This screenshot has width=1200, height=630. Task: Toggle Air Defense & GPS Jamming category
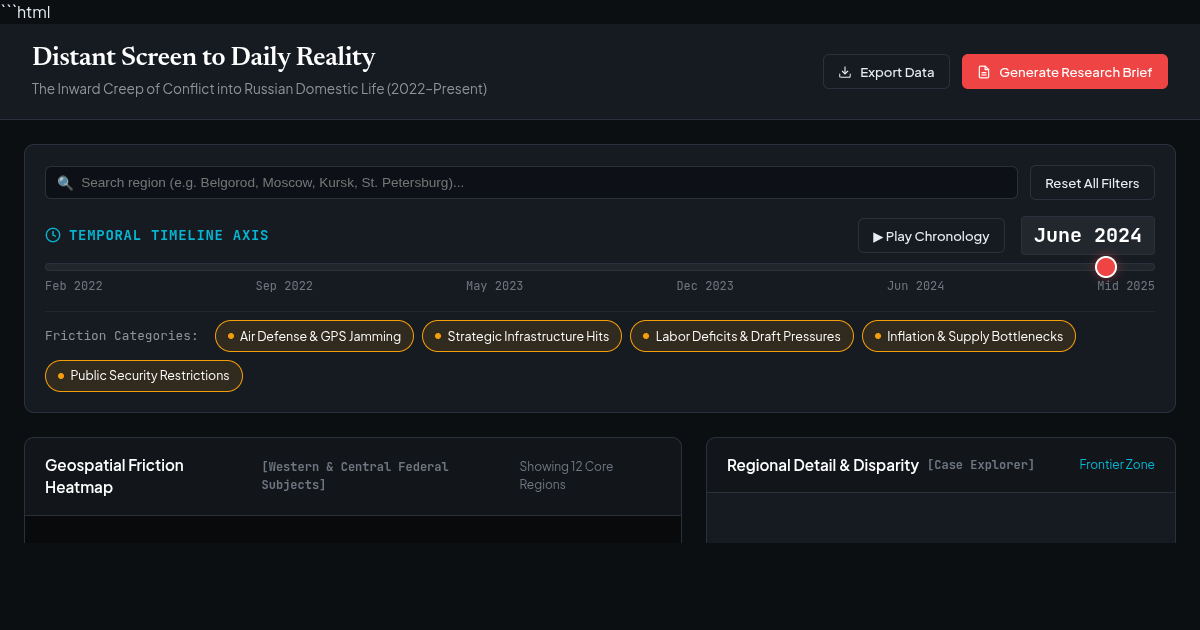[314, 336]
